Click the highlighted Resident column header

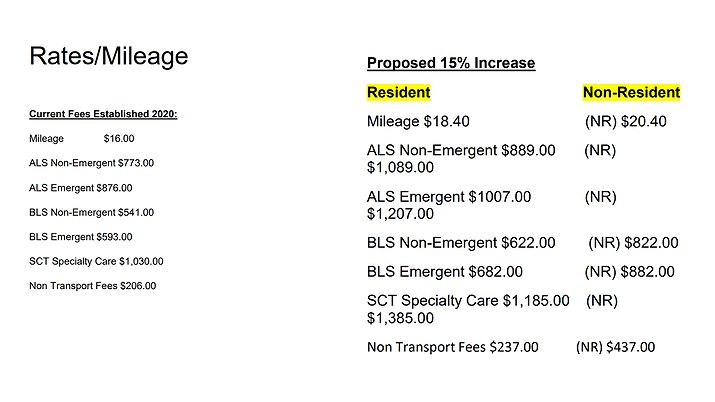(398, 93)
